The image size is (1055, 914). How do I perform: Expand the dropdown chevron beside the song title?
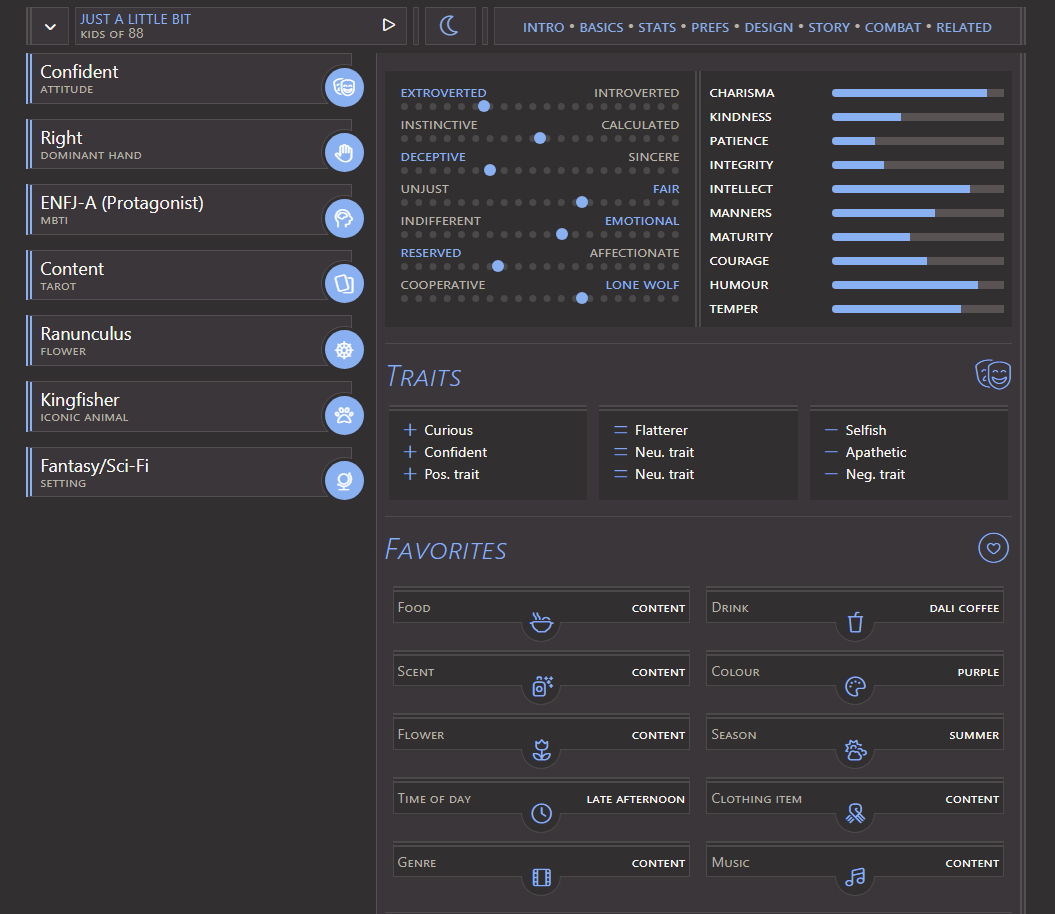50,27
